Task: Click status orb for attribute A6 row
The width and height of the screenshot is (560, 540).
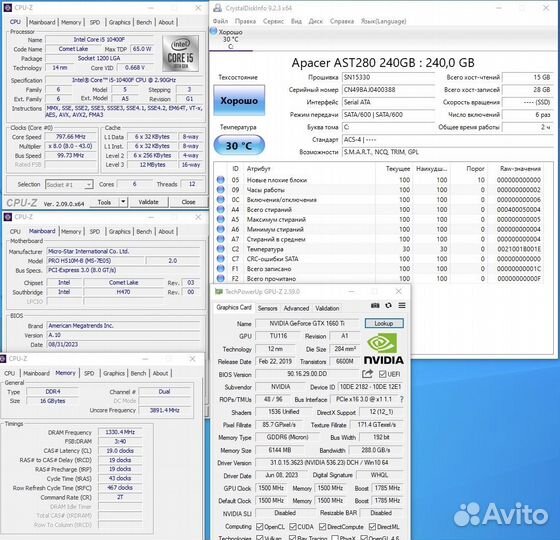Action: tap(220, 229)
